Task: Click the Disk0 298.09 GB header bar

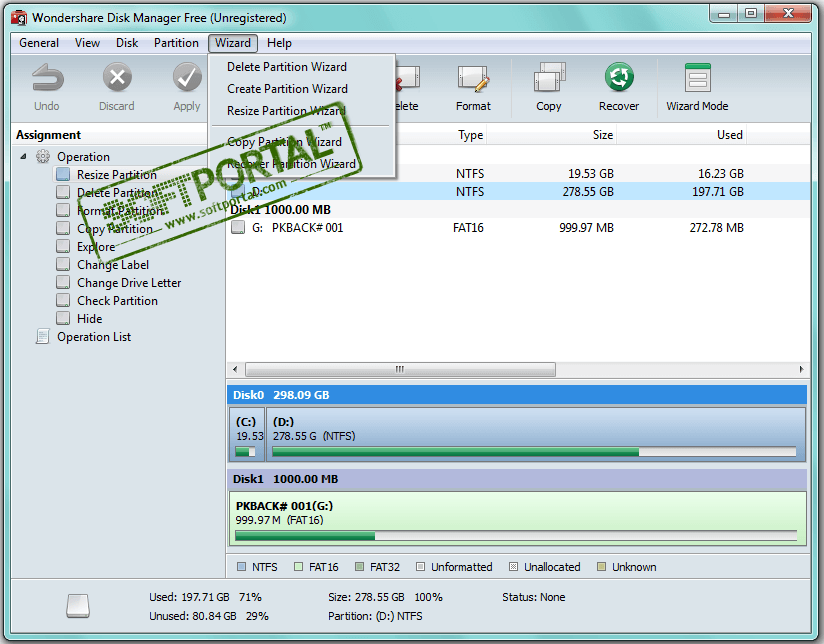Action: (518, 395)
